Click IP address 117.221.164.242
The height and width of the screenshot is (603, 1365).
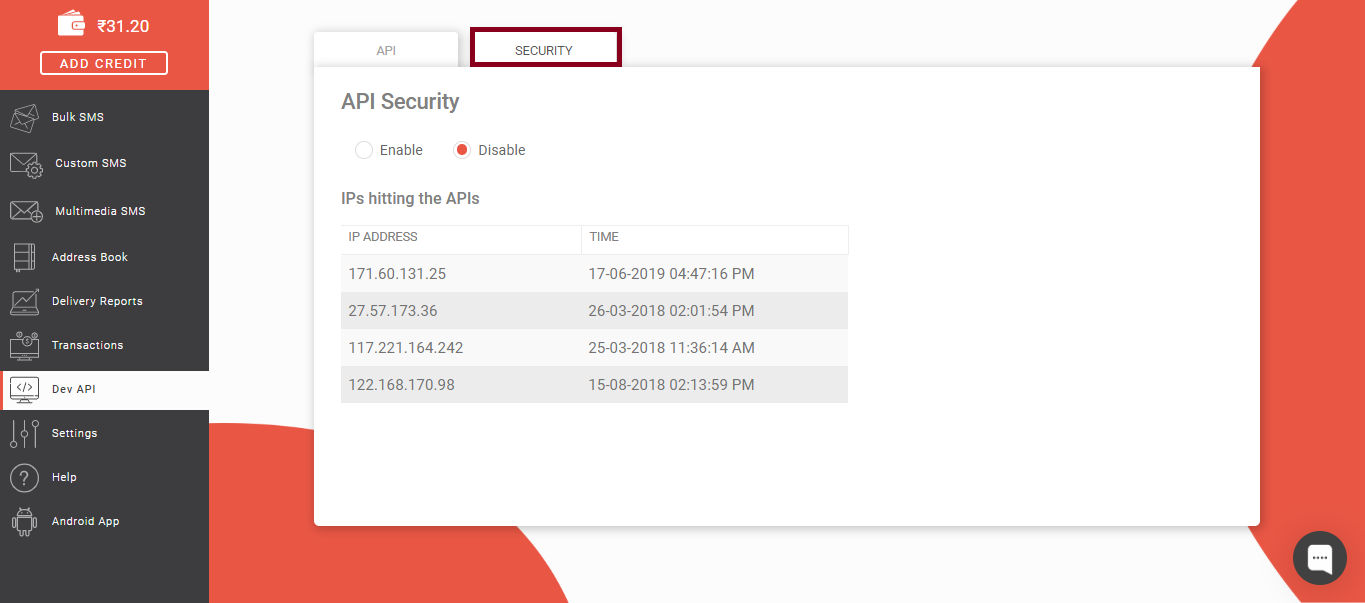406,348
